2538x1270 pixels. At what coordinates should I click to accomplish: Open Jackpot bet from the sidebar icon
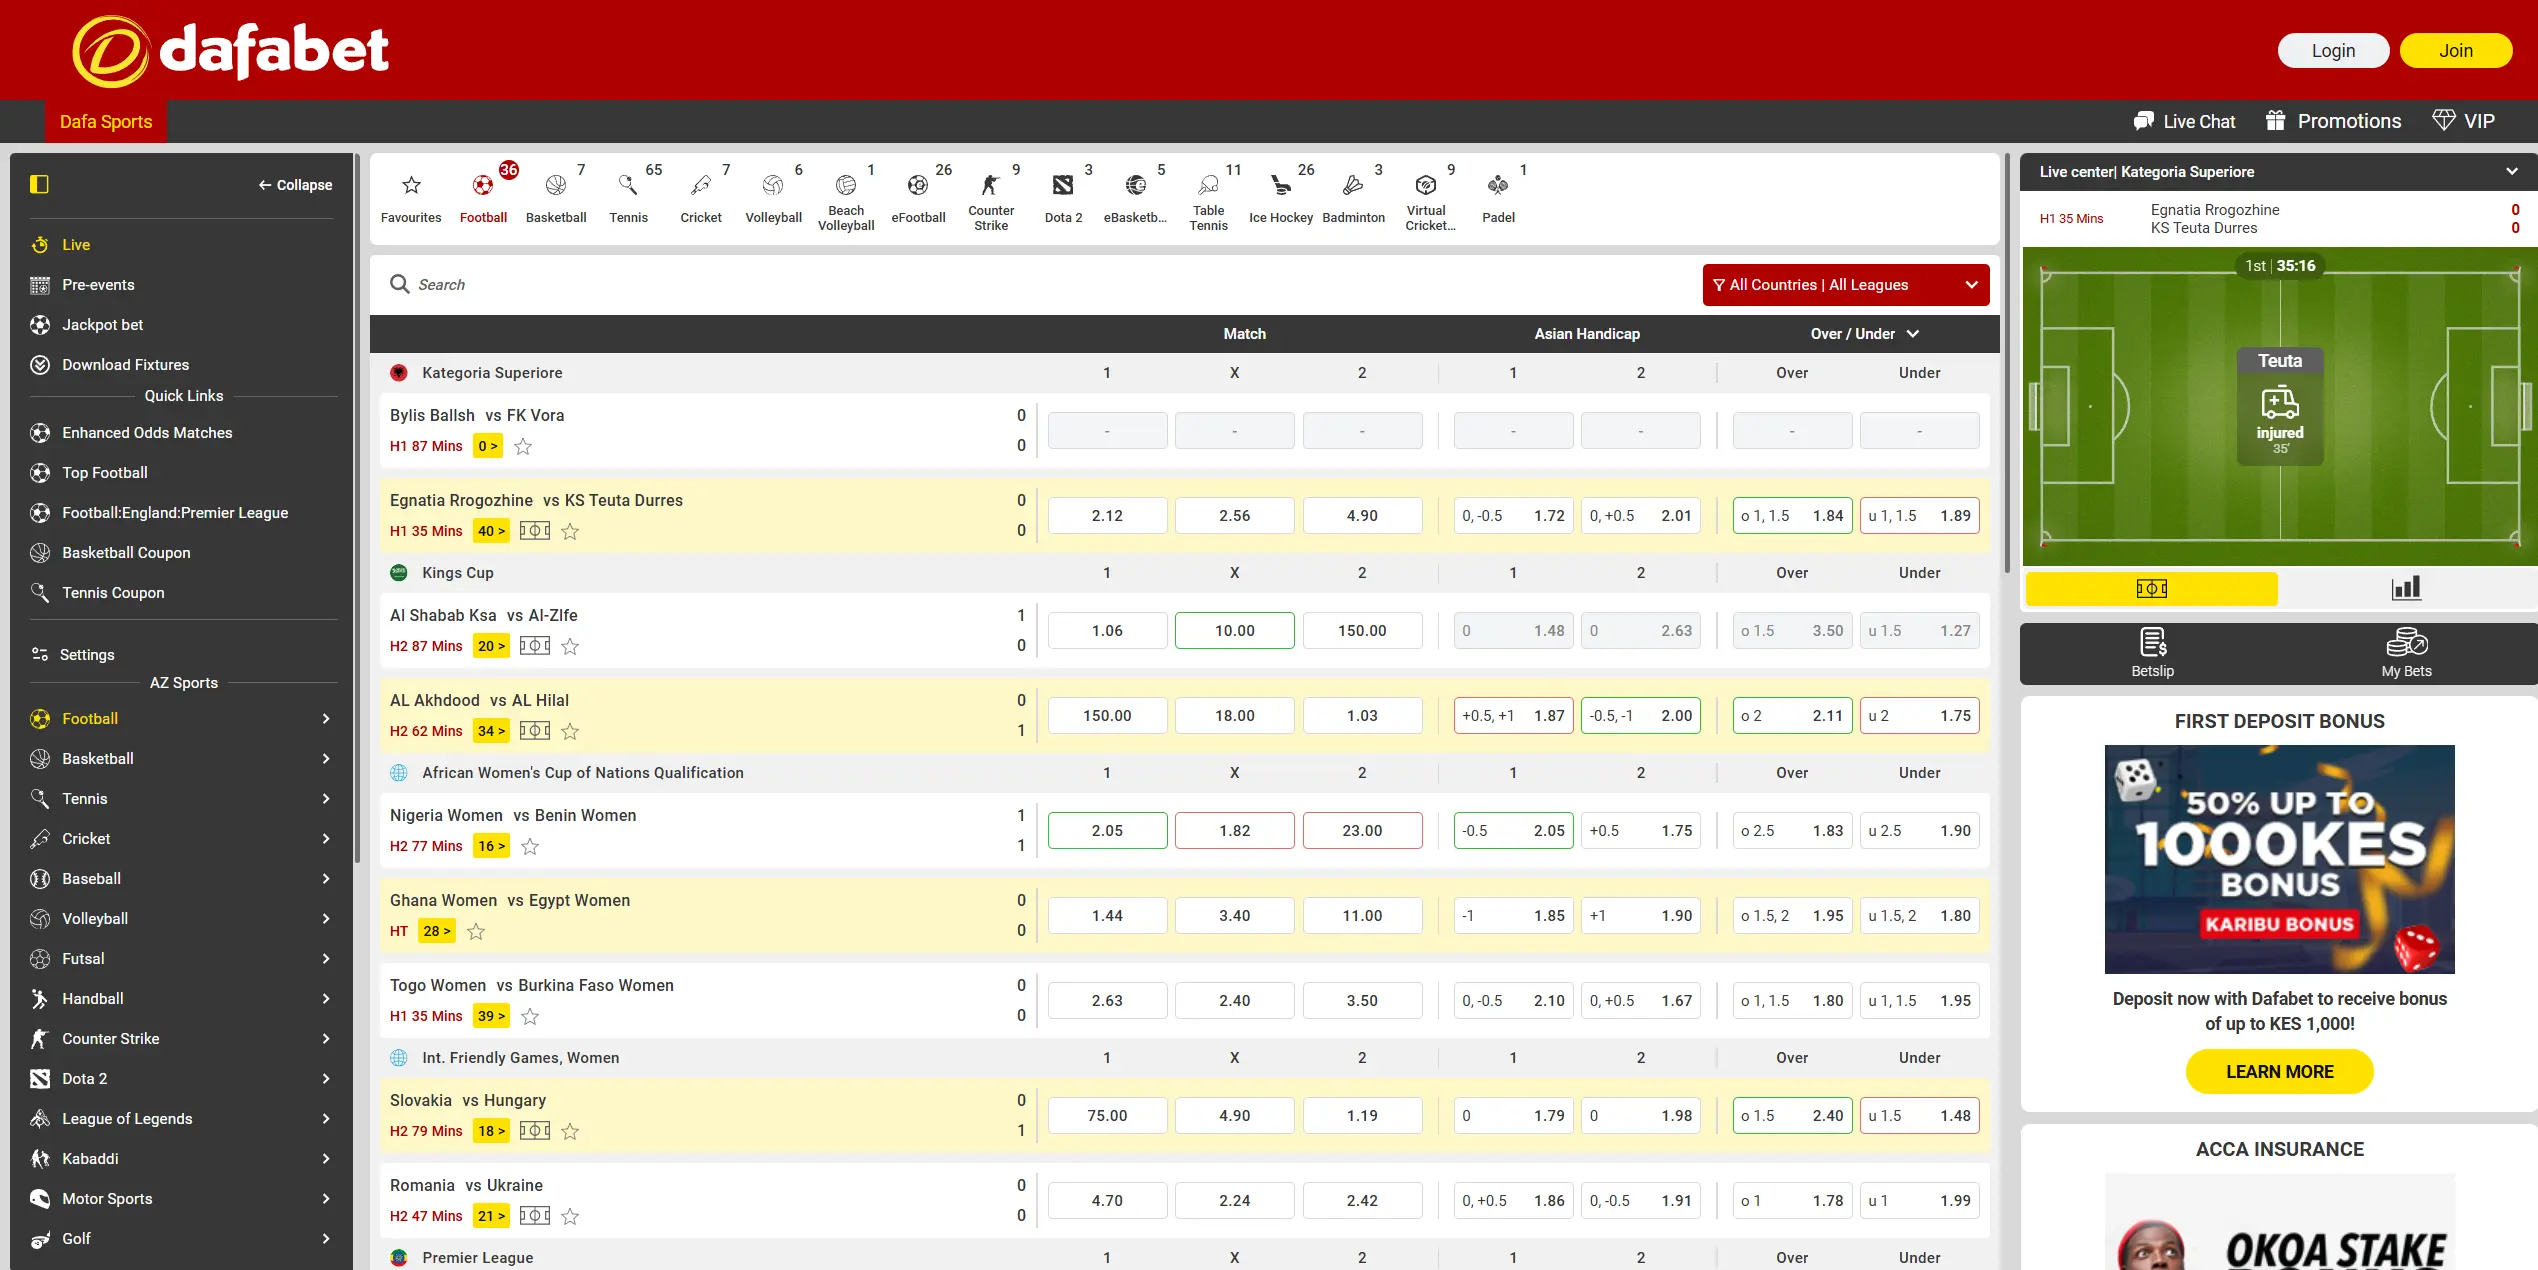[40, 324]
